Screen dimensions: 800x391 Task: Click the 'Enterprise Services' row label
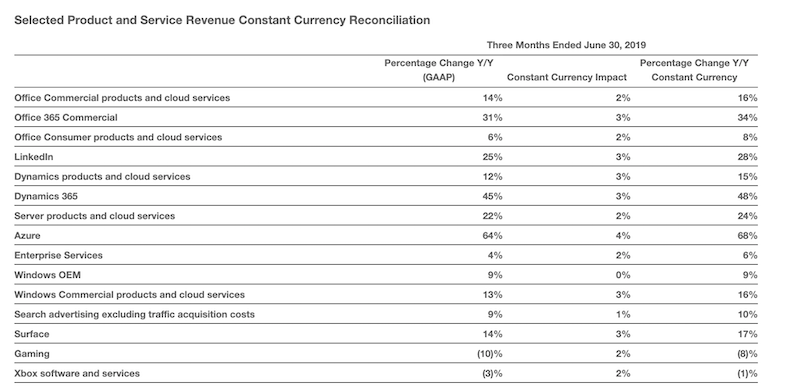[58, 255]
